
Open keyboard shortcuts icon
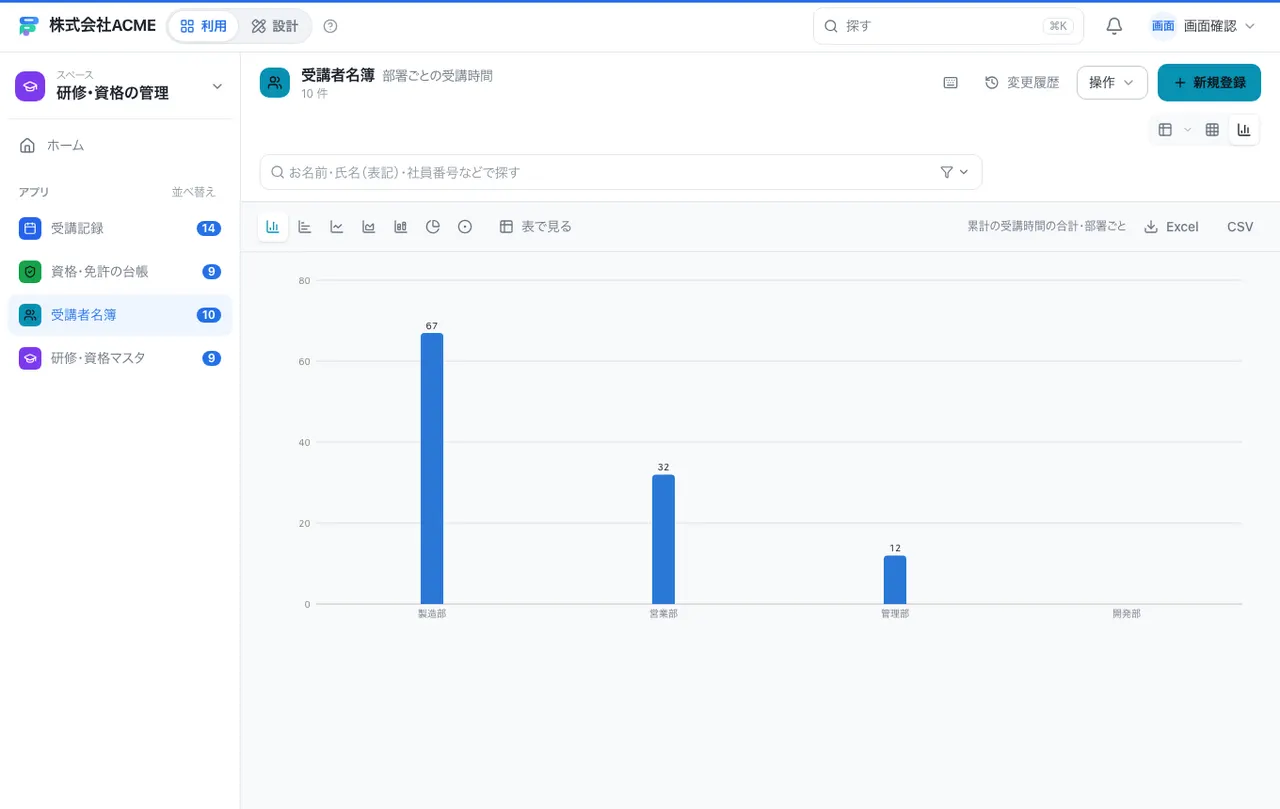pyautogui.click(x=951, y=83)
